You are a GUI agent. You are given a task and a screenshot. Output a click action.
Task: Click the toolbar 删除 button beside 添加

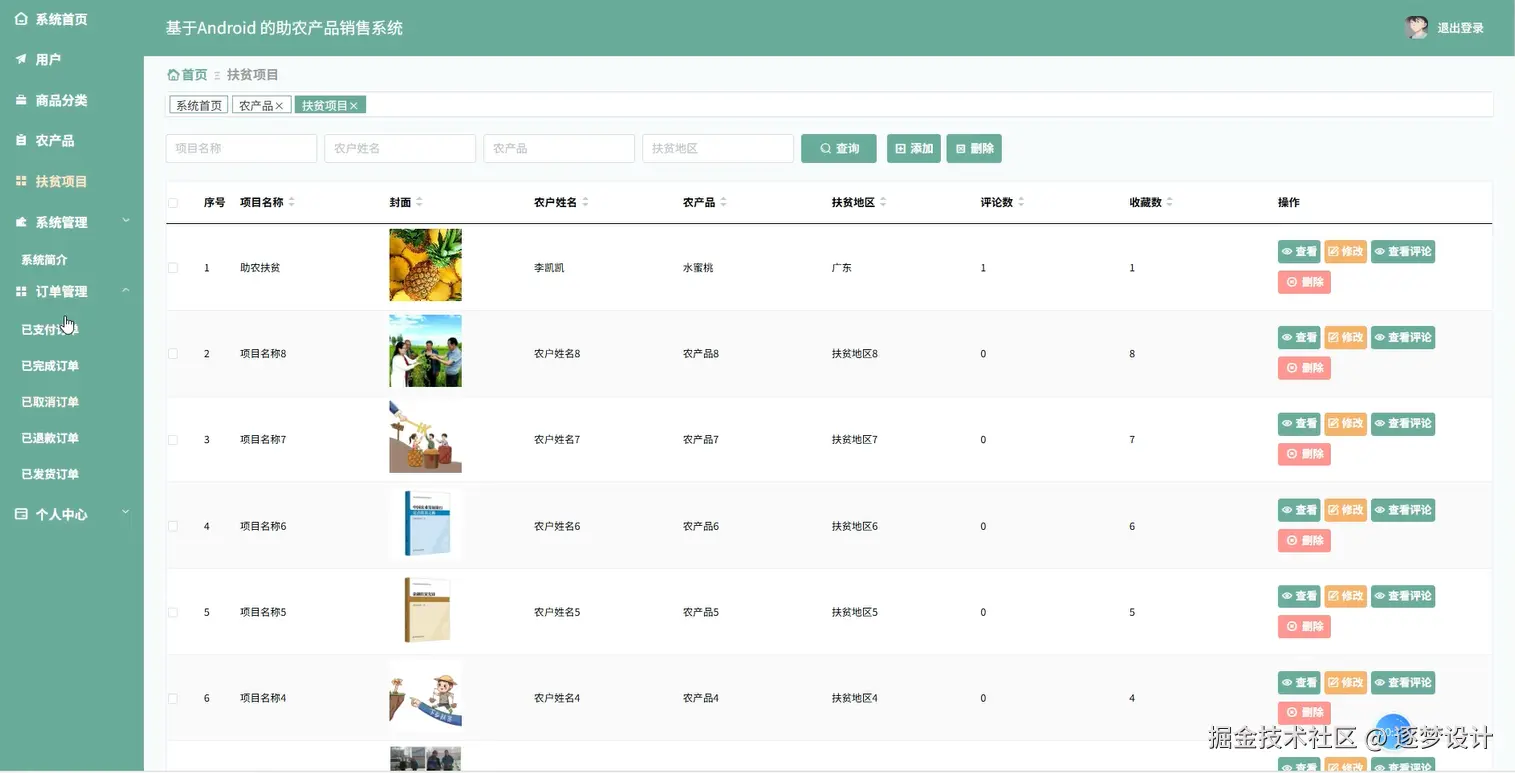974,148
